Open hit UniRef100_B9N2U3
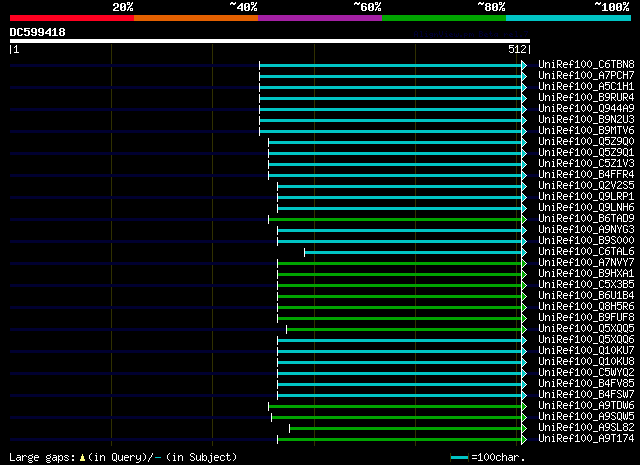Screen dimensions: 640x465 point(586,120)
